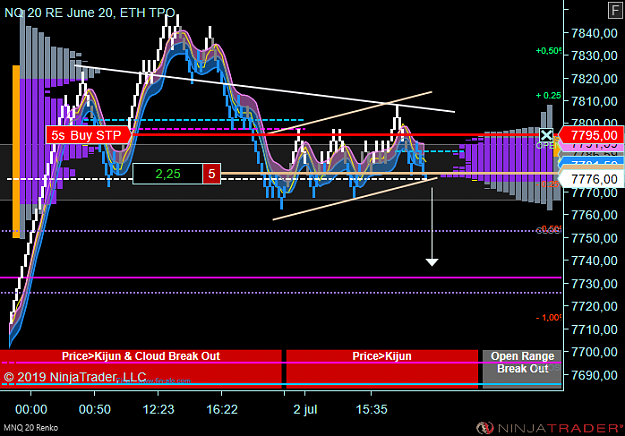The image size is (625, 436).
Task: Select the orange vertical bar on profile
Action: coord(16,151)
